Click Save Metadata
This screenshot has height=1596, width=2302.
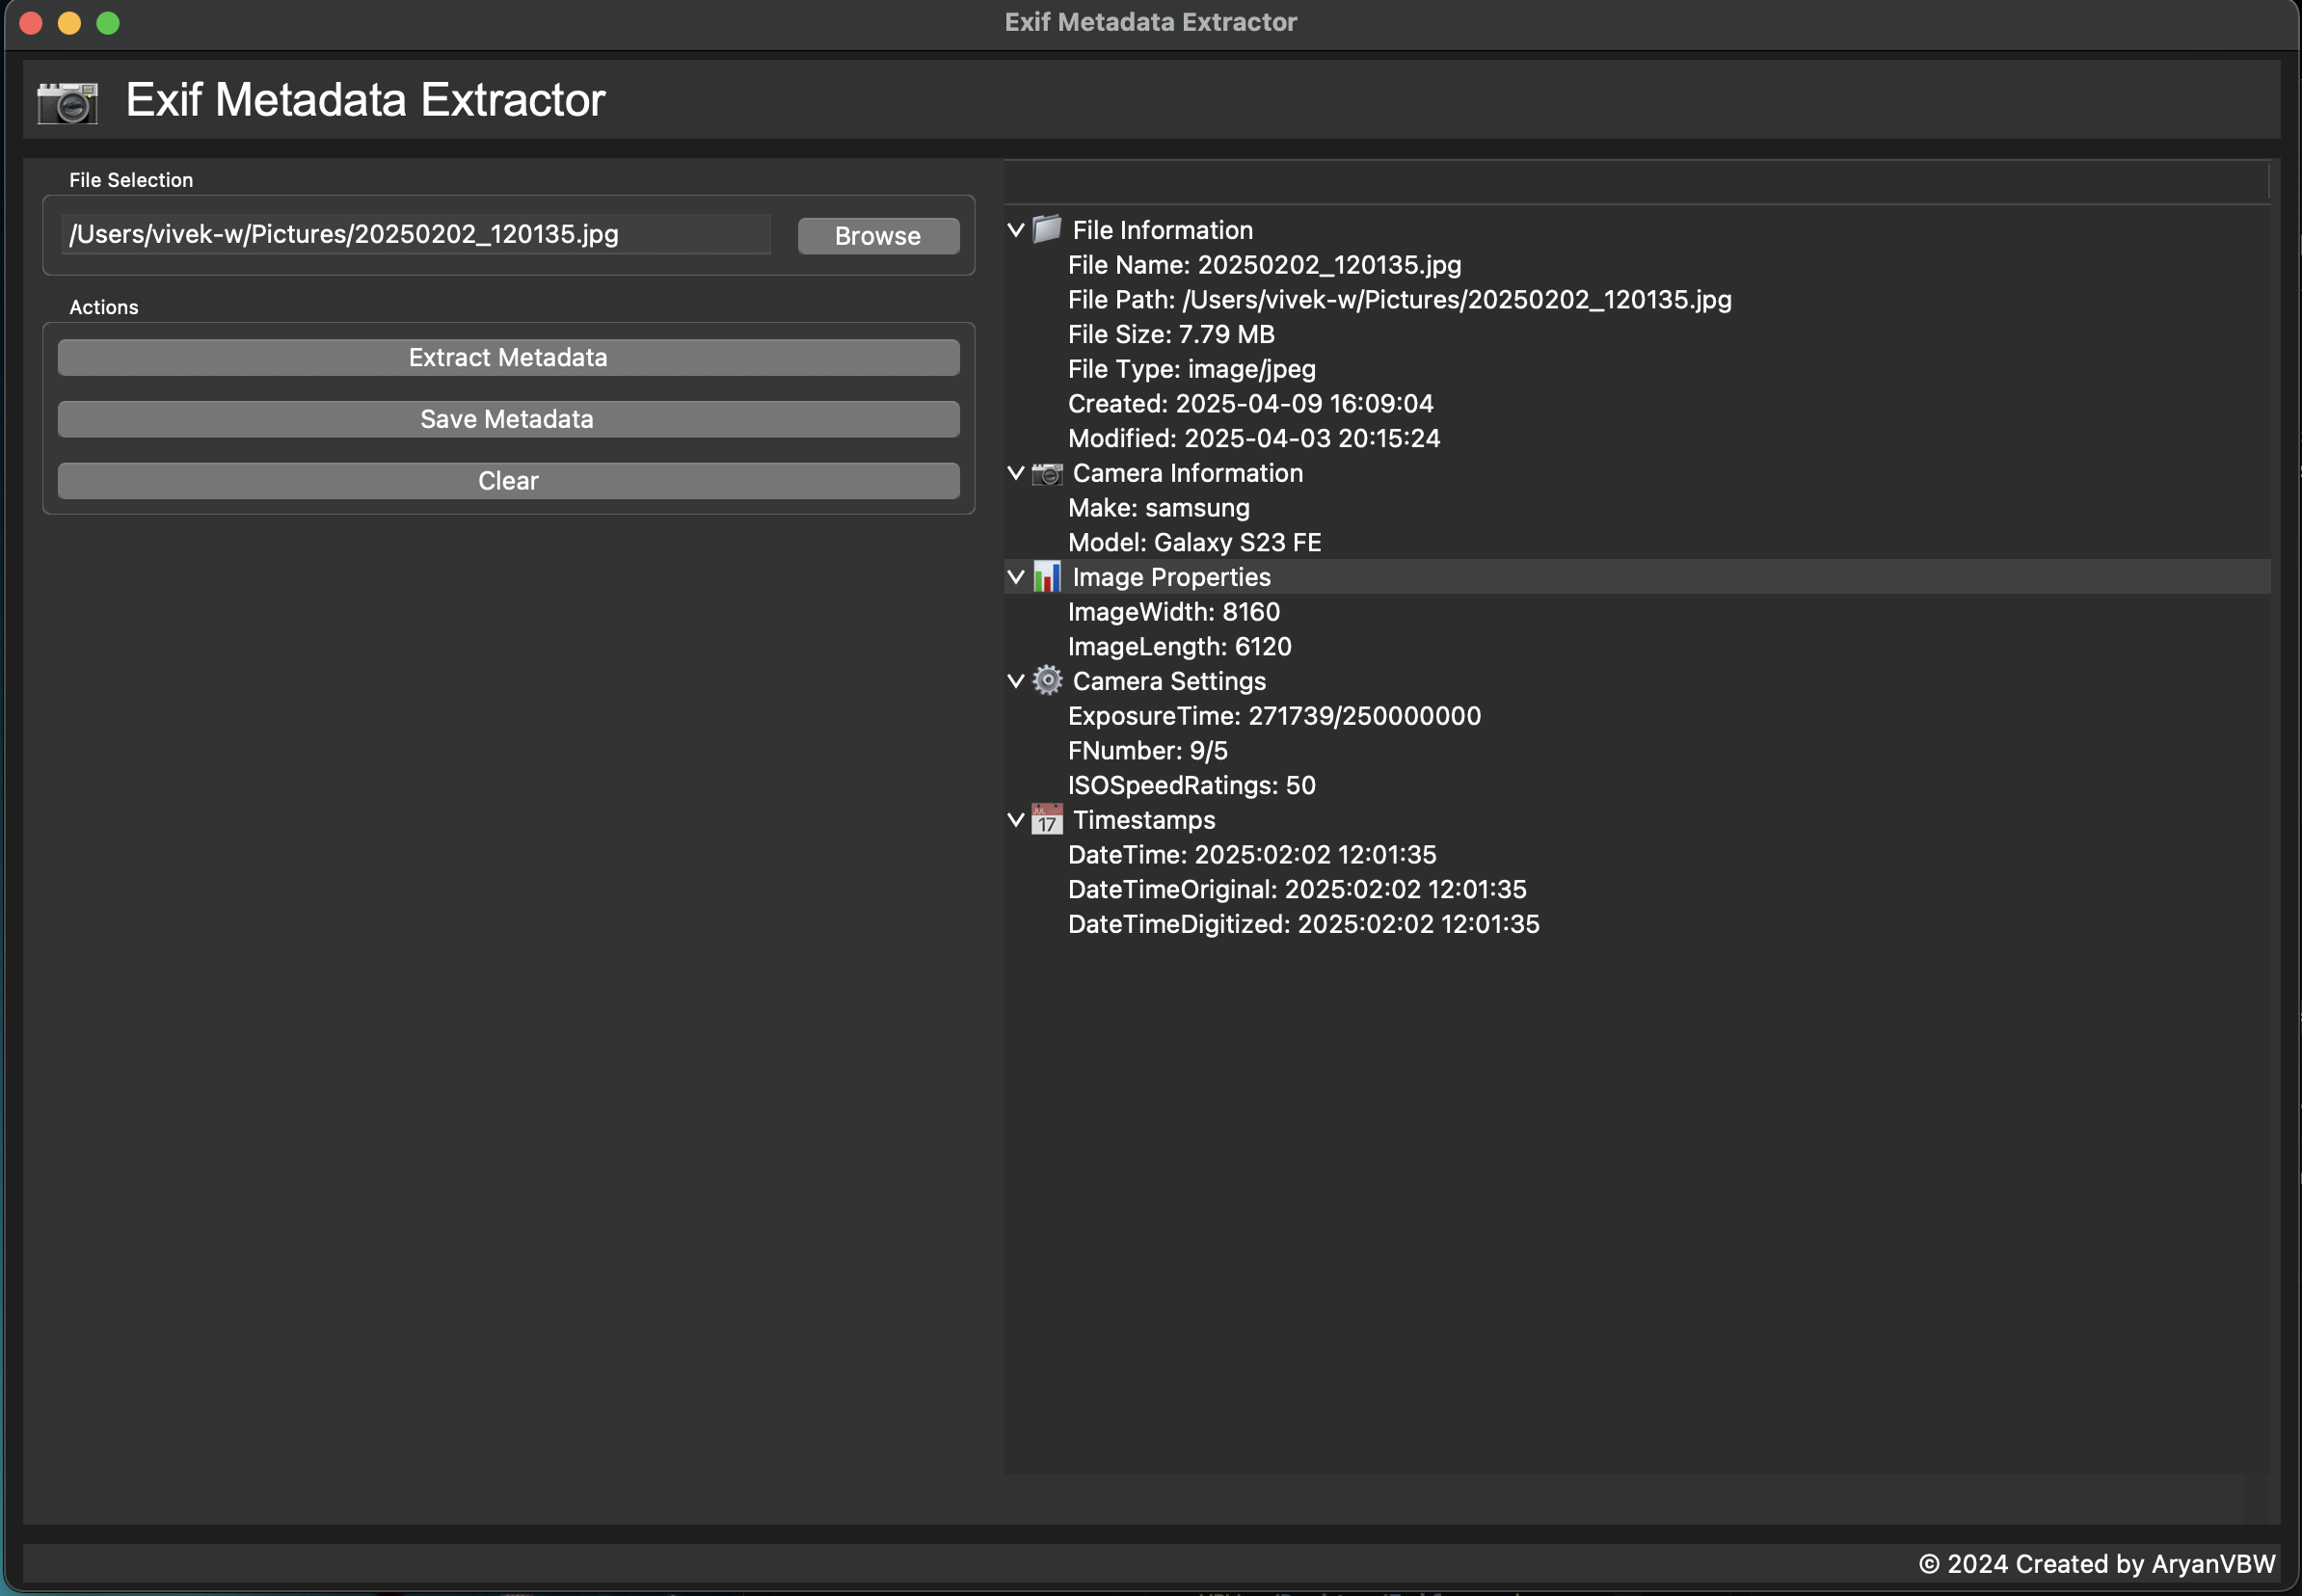pyautogui.click(x=507, y=419)
